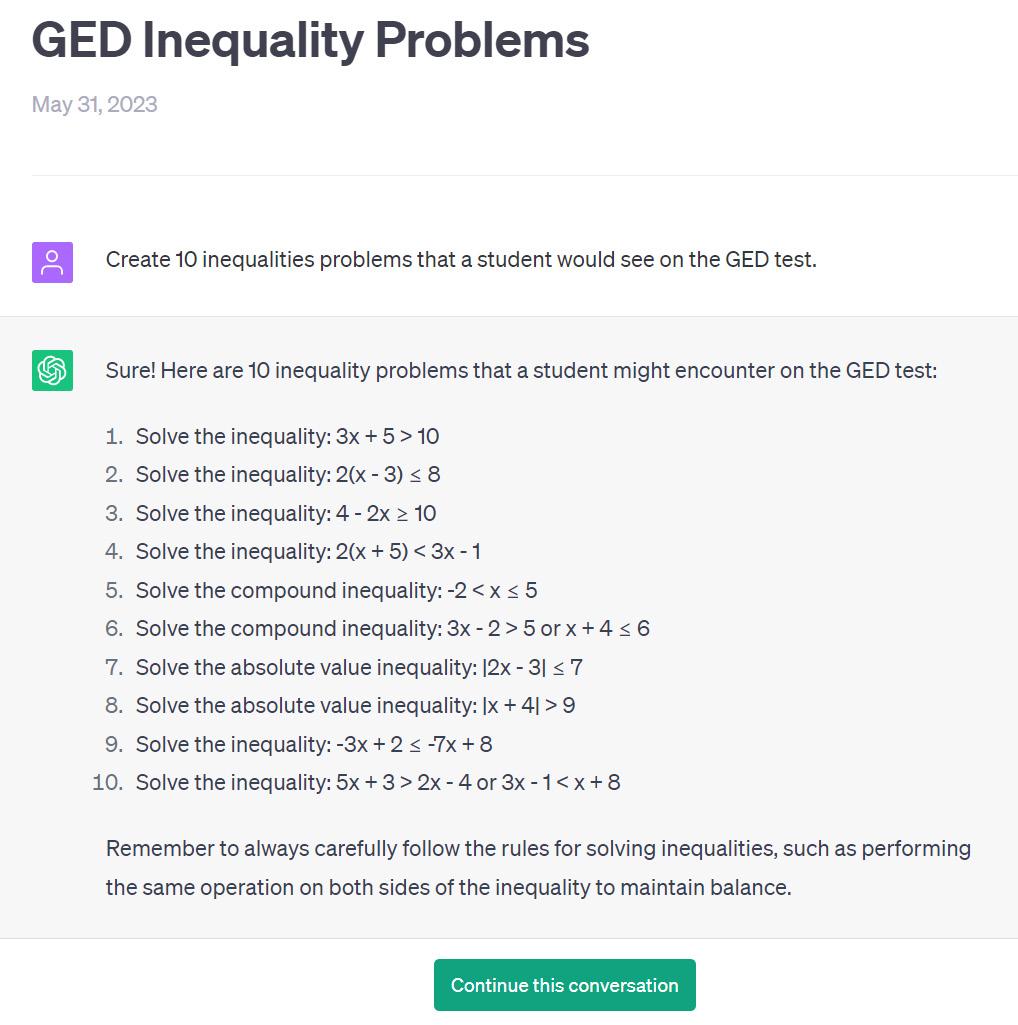Click the list number '10.' marker

[108, 782]
